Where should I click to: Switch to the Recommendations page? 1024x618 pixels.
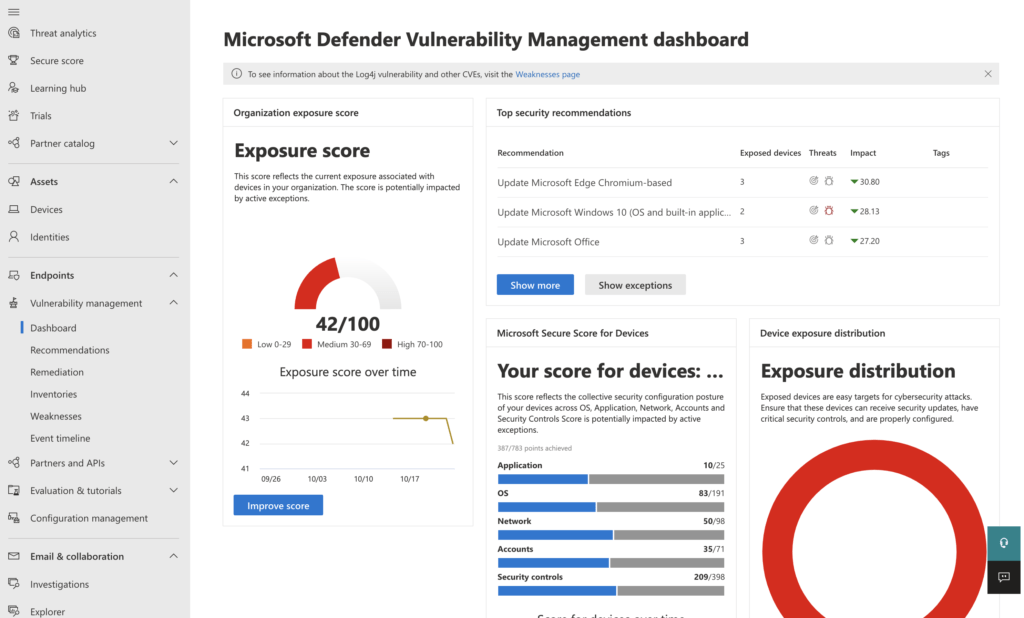coord(69,350)
